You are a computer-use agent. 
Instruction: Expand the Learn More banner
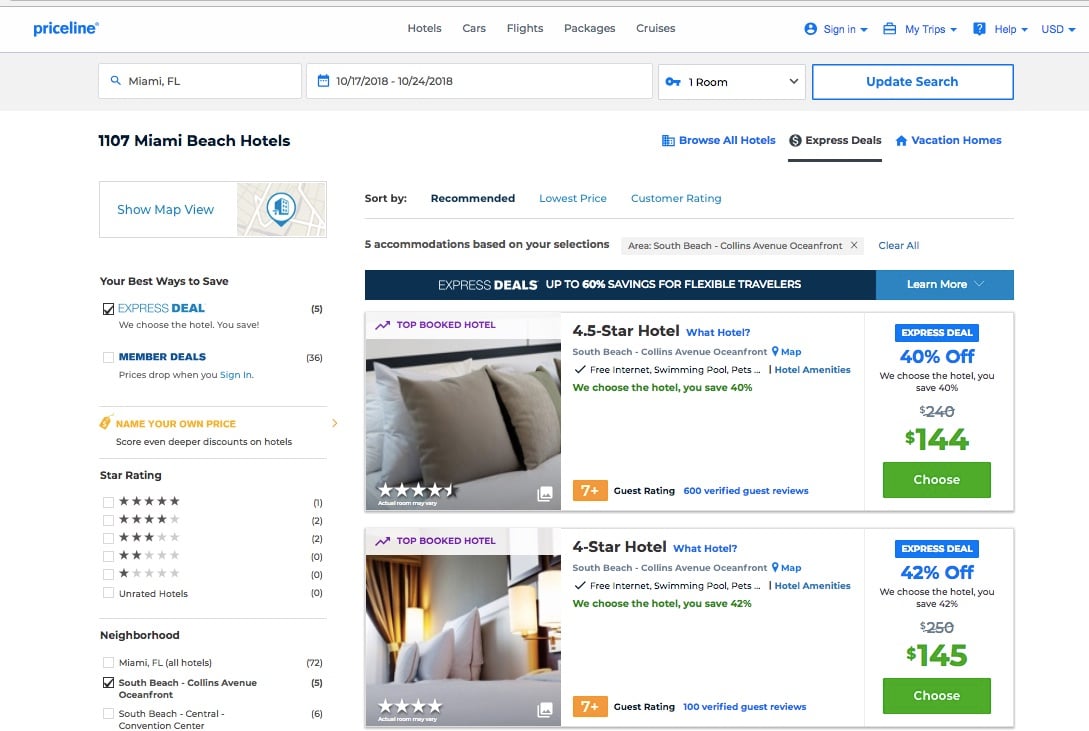pyautogui.click(x=944, y=285)
